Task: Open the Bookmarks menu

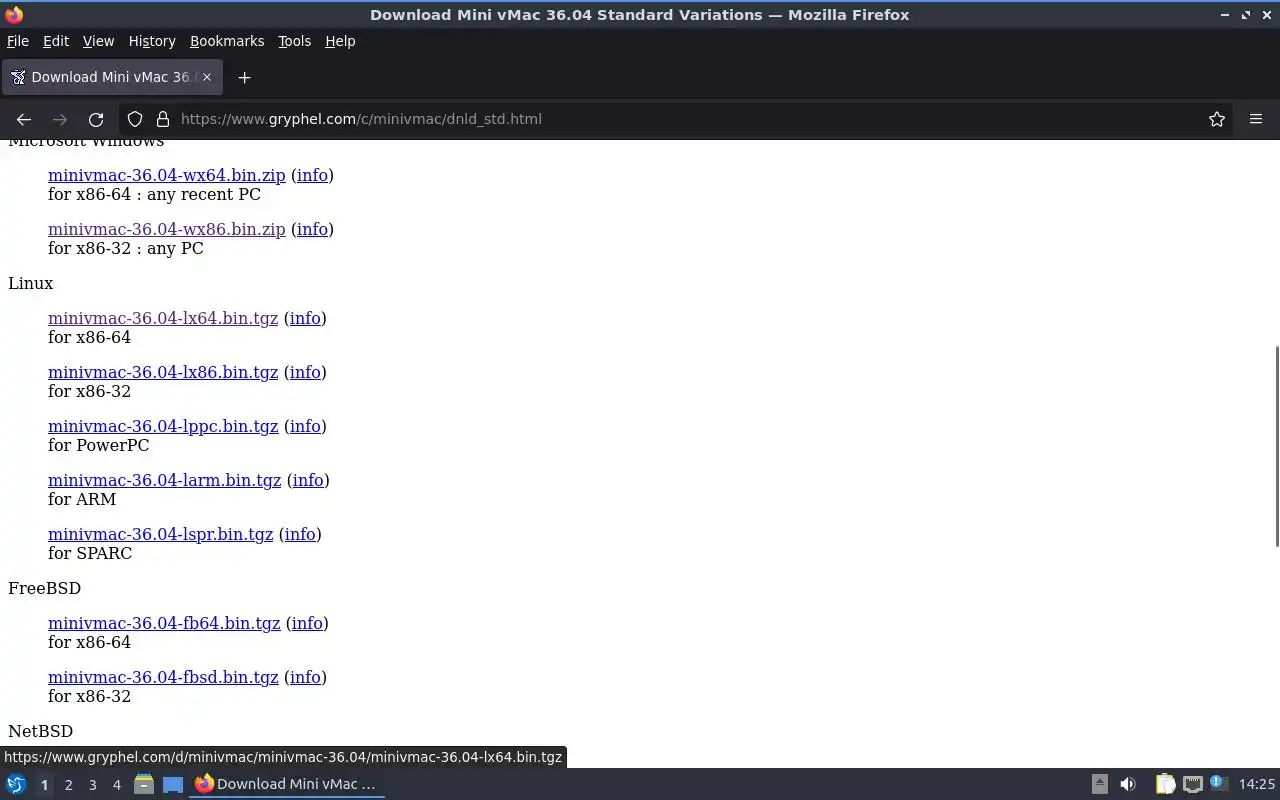Action: pos(227,41)
